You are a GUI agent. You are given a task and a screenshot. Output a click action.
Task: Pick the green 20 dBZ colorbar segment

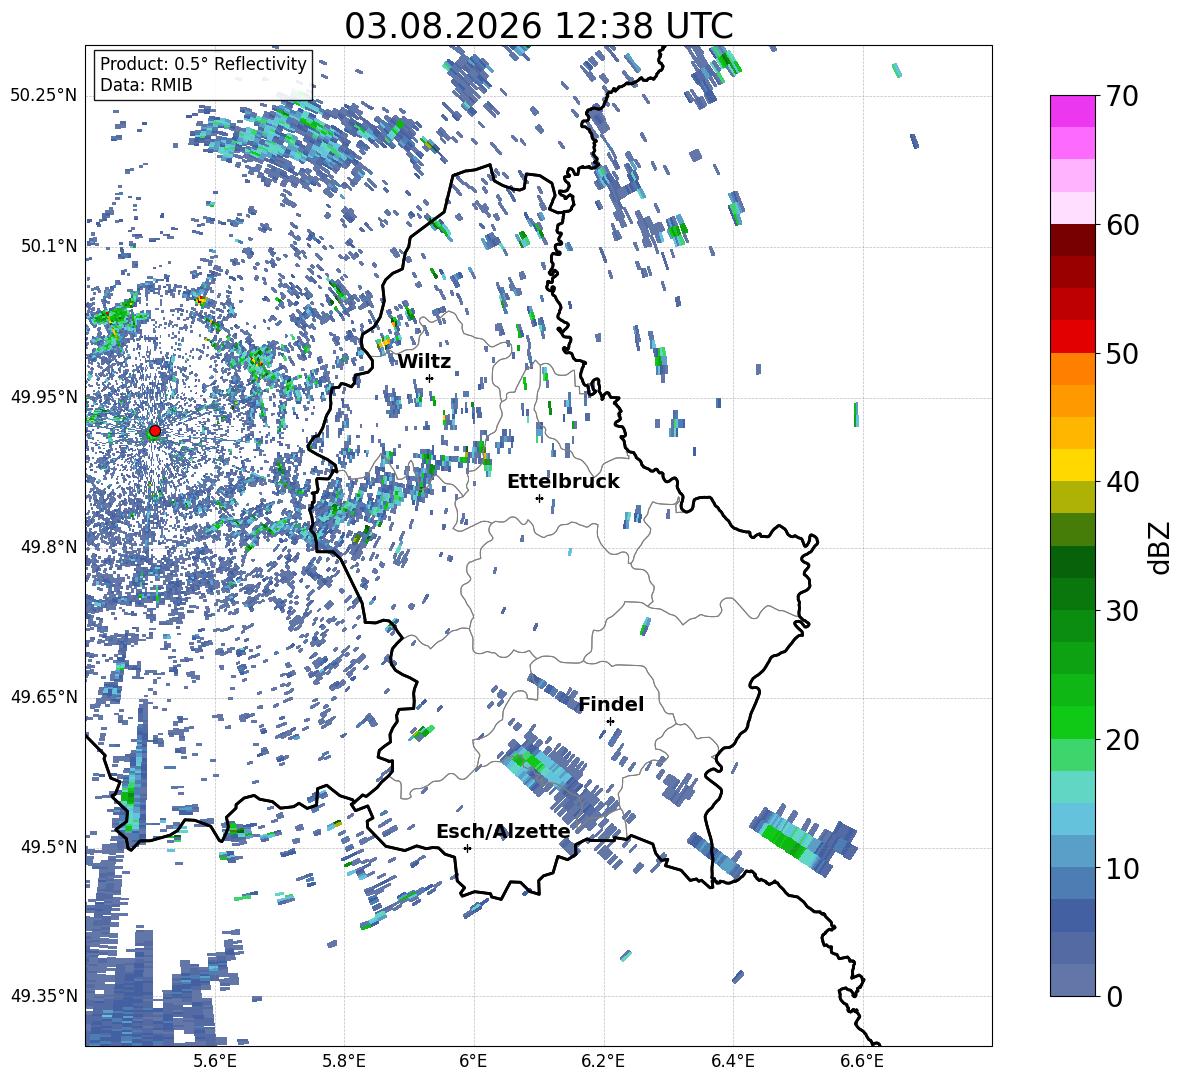(x=1072, y=722)
